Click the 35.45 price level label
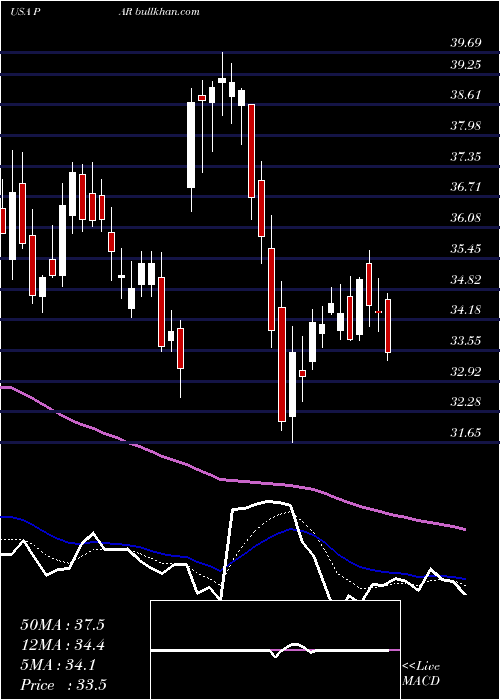500x700 pixels. click(466, 249)
